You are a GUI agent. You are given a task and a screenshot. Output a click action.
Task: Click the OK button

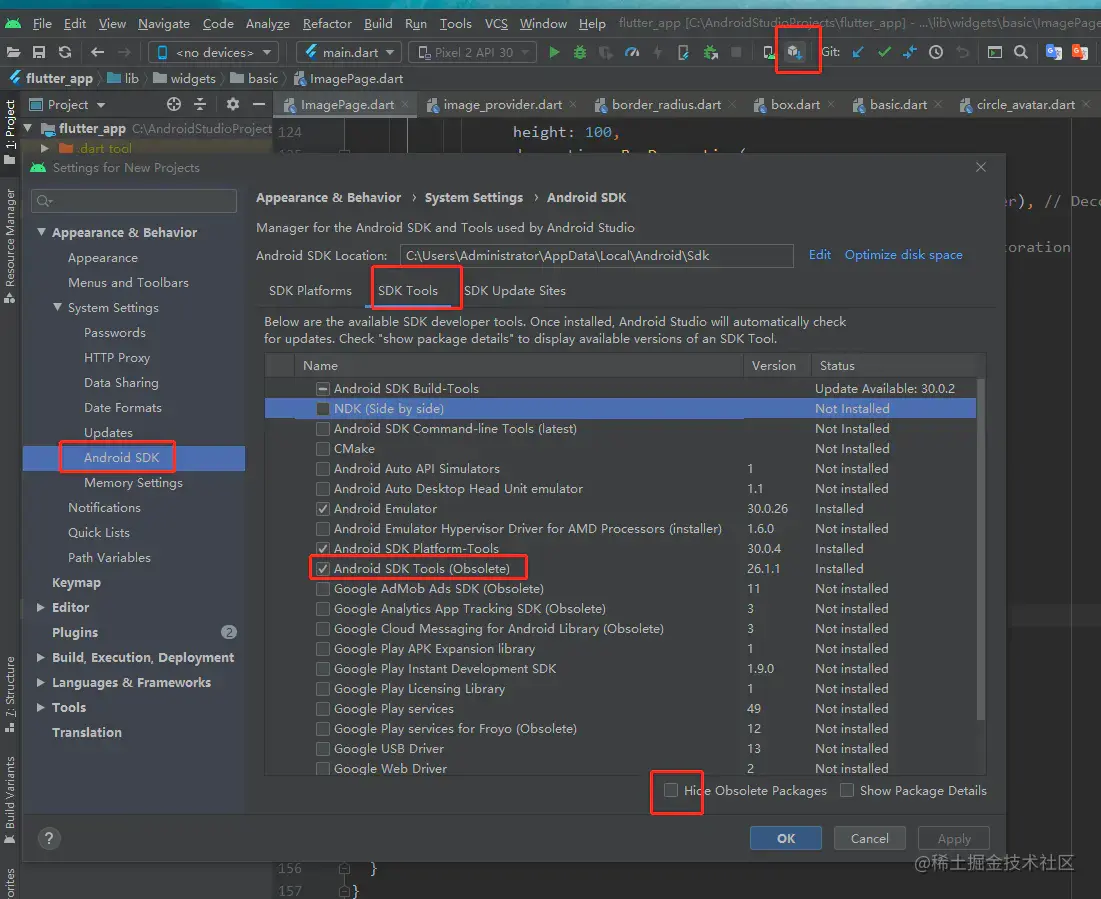(x=786, y=839)
